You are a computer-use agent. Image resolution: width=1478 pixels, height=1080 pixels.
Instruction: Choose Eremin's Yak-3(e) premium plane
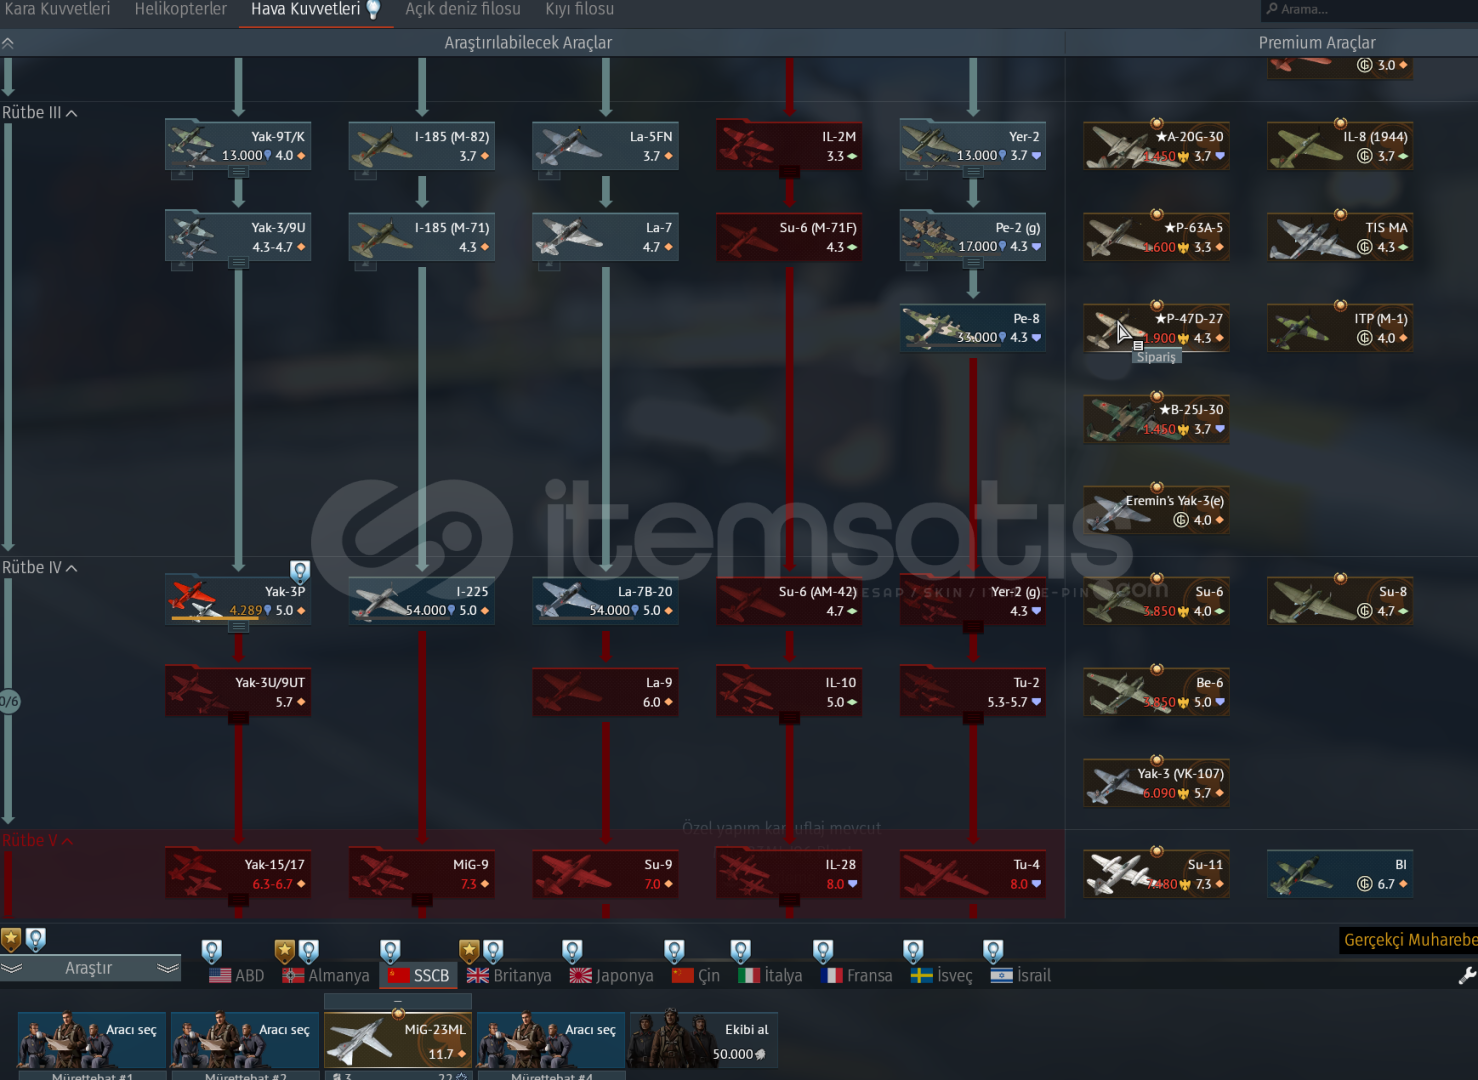coord(1157,509)
